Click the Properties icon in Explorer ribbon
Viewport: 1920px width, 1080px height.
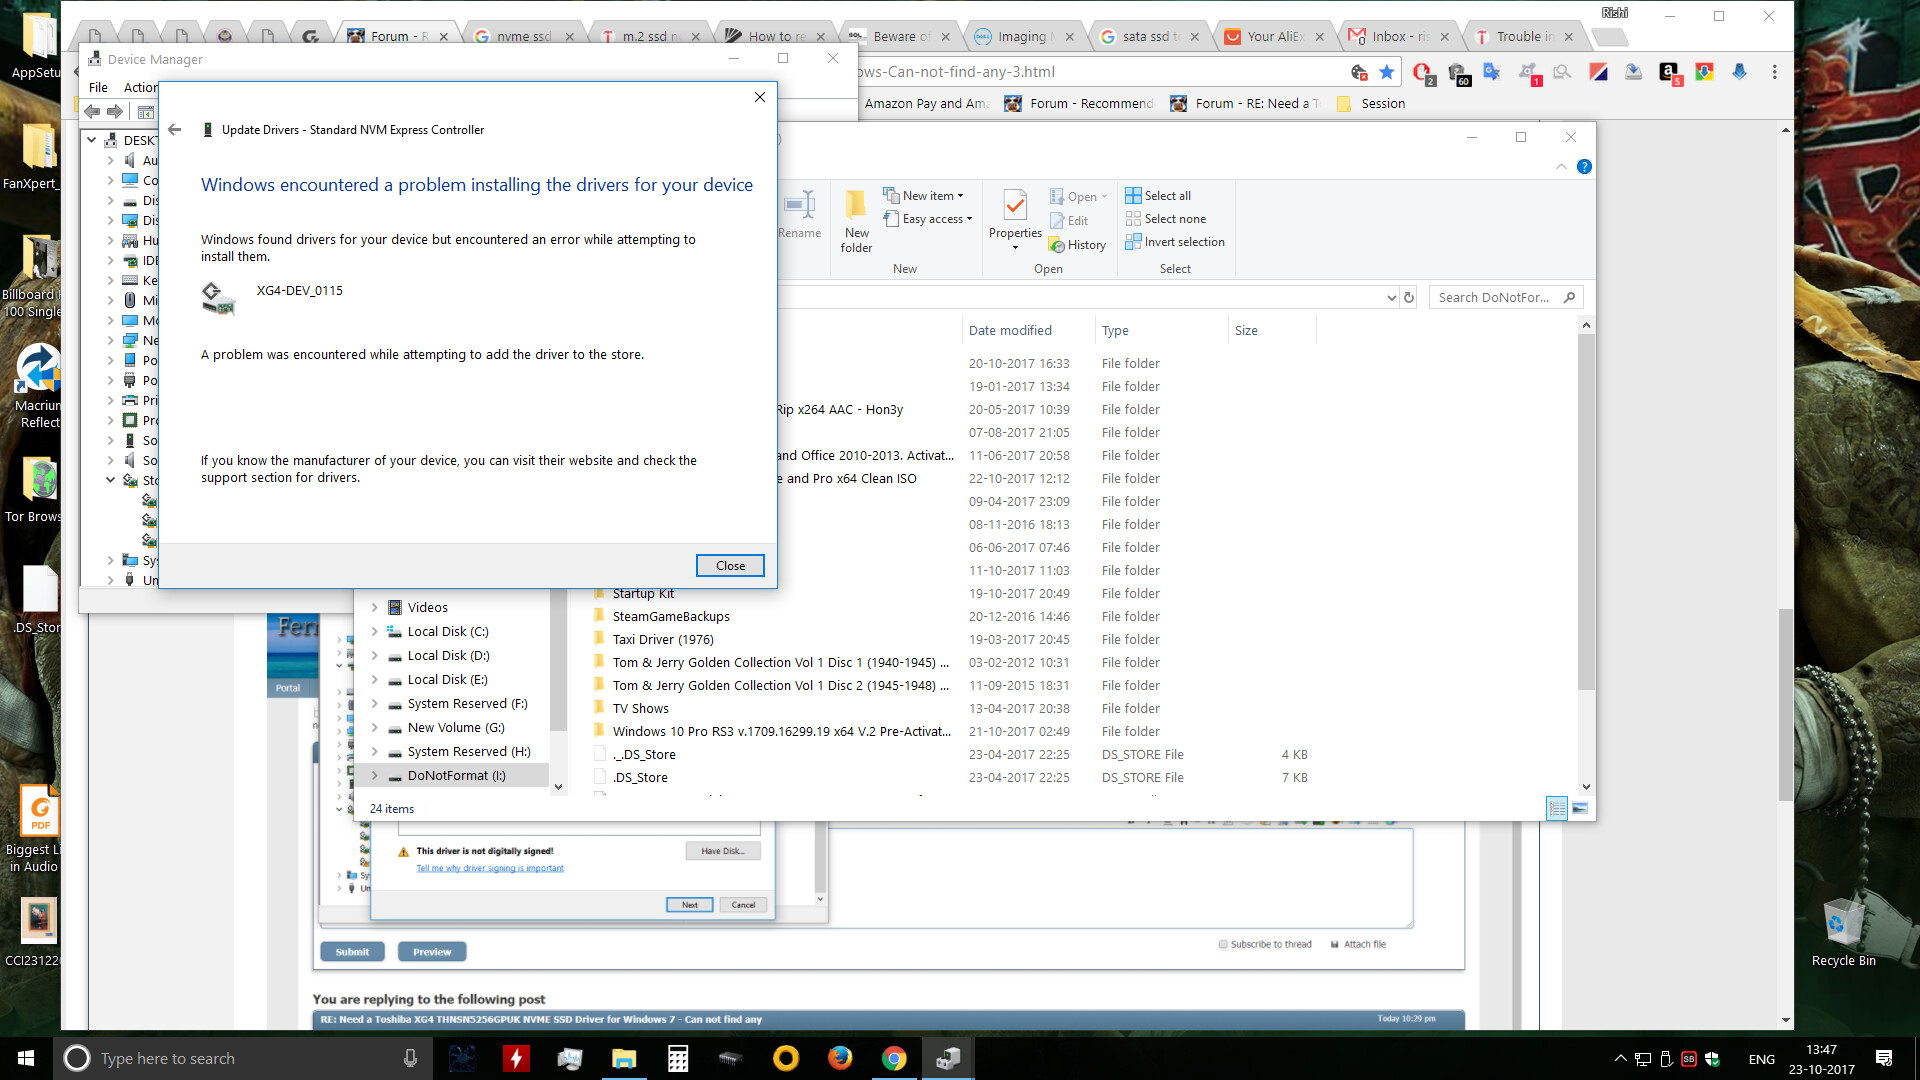1015,207
